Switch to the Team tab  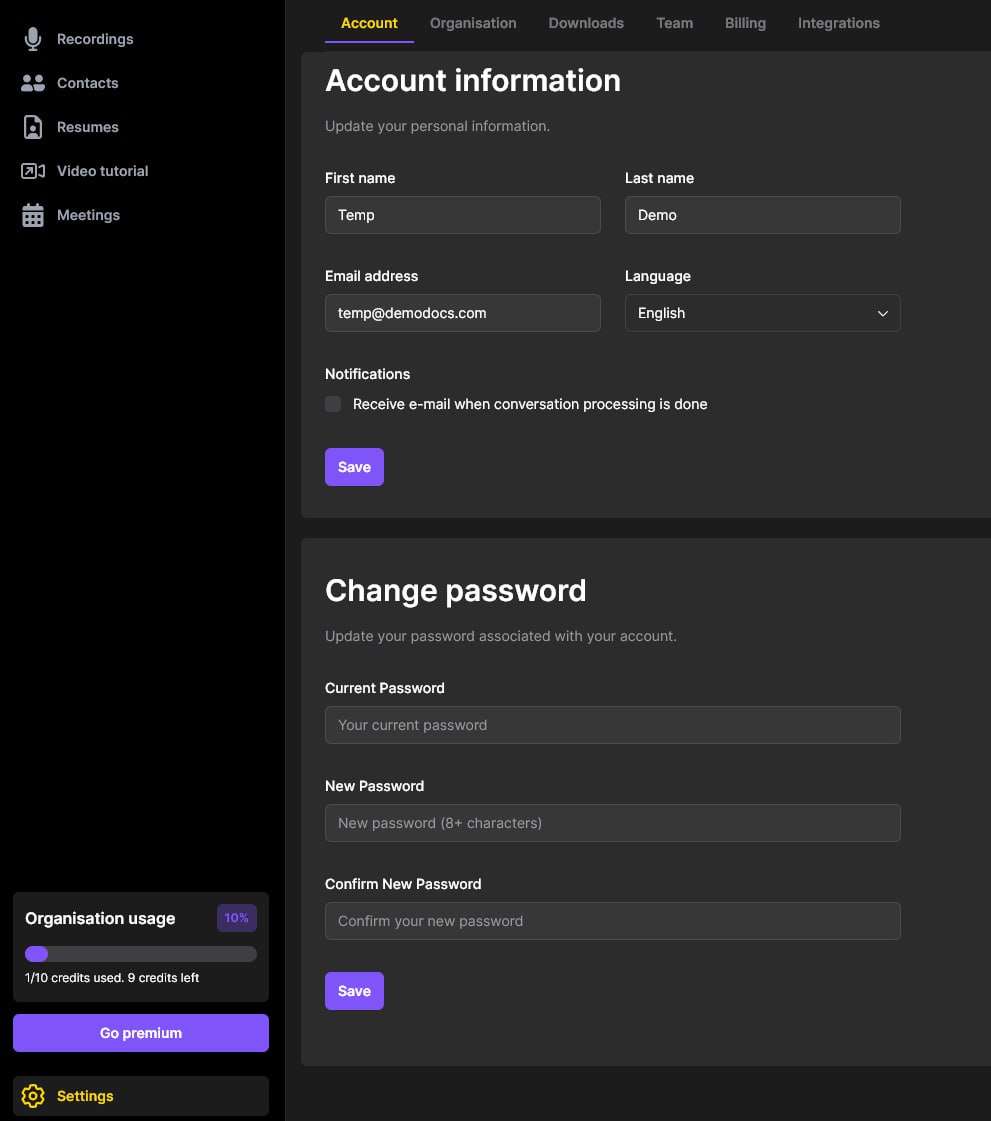pos(674,23)
